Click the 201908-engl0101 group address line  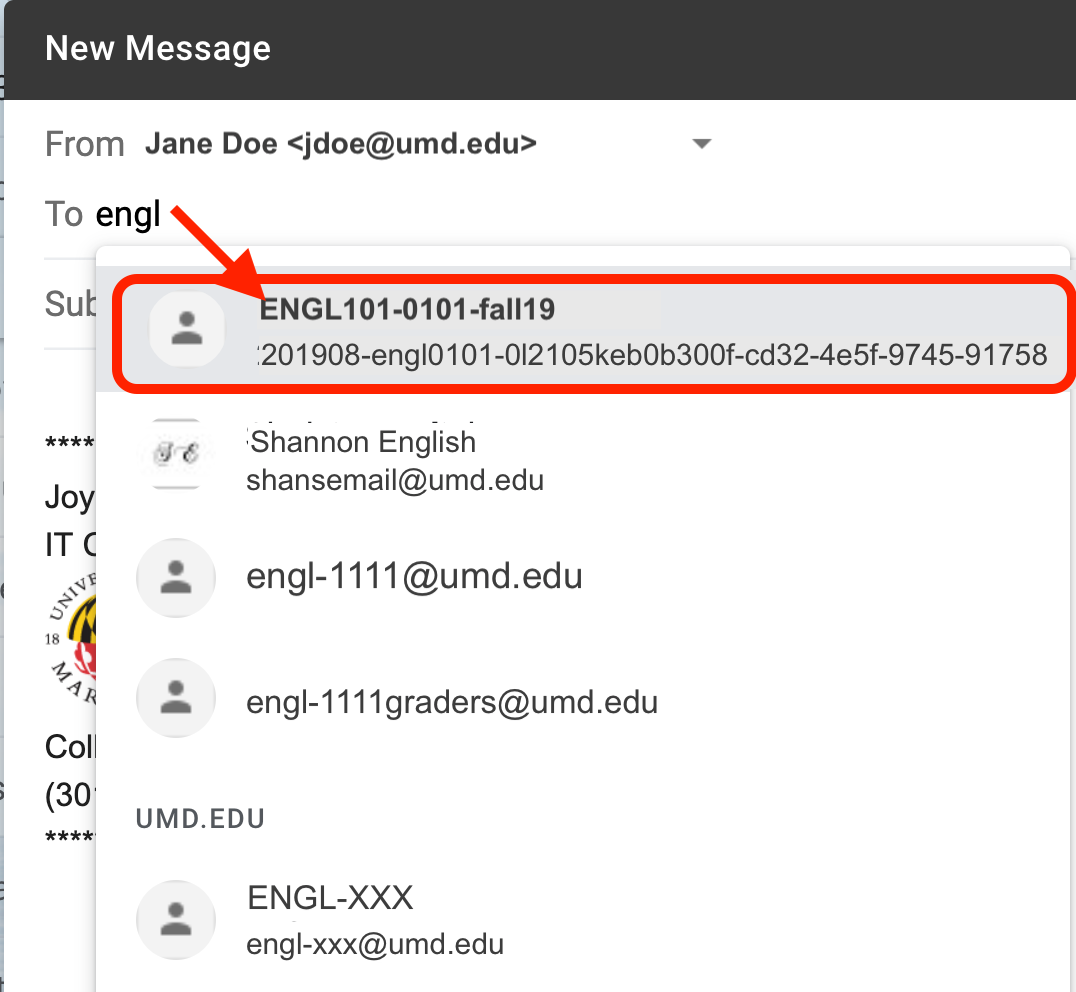pyautogui.click(x=653, y=355)
